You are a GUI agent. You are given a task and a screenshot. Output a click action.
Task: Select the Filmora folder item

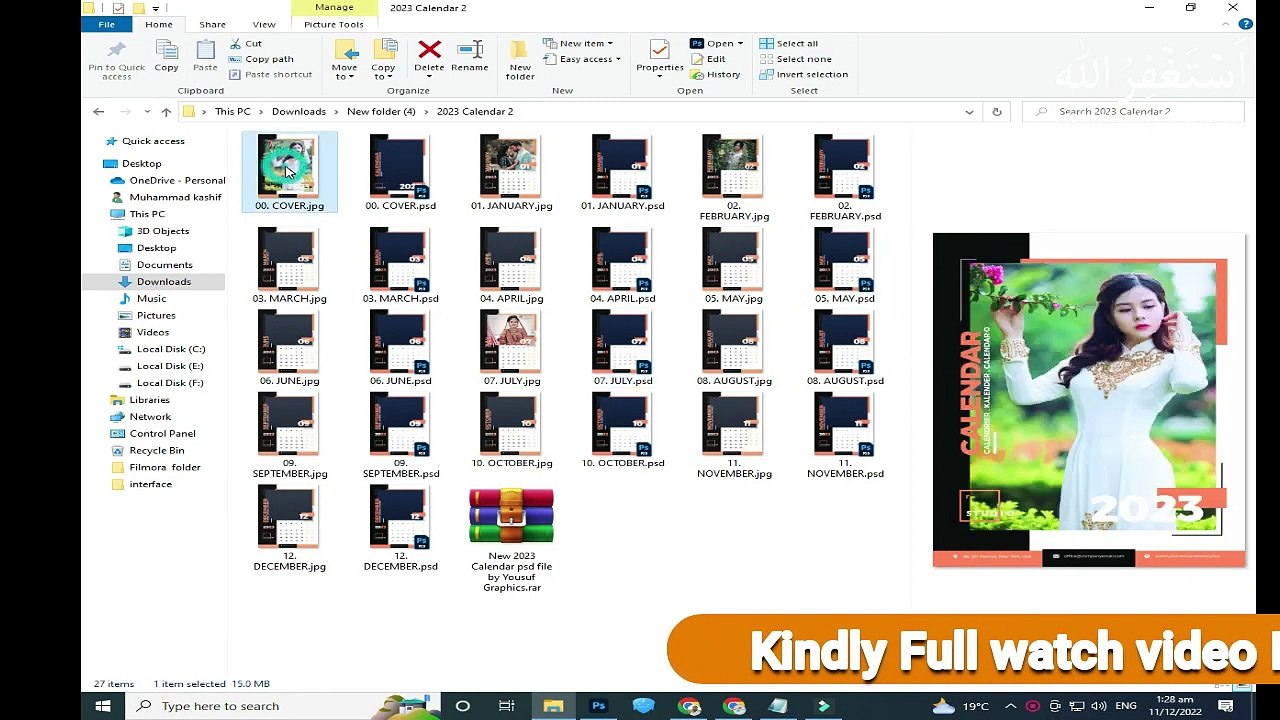pyautogui.click(x=154, y=467)
